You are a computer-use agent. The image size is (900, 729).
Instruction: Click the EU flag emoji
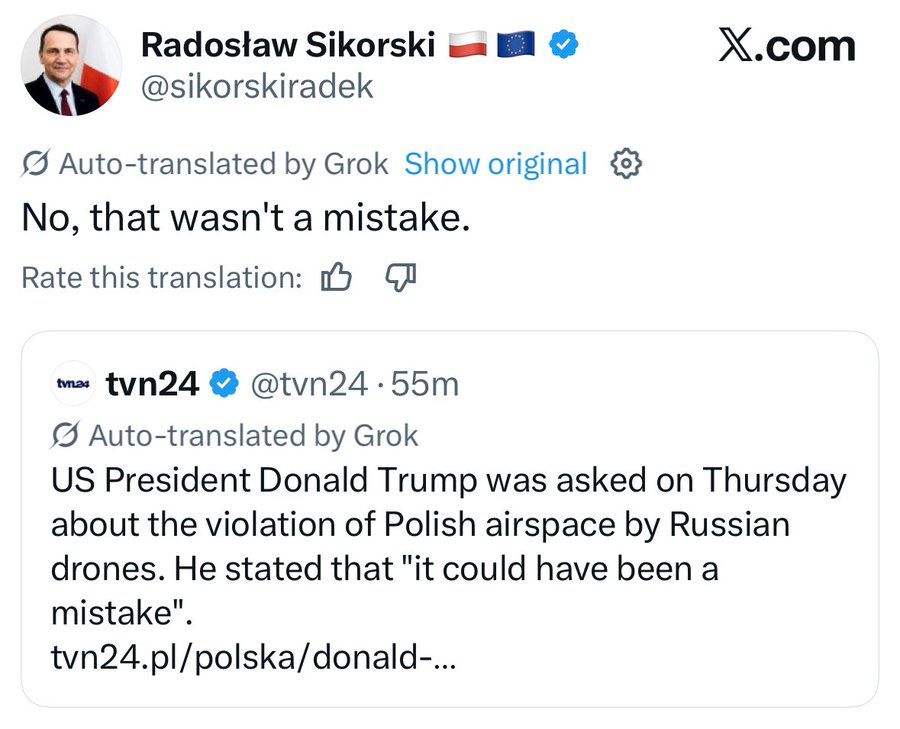(517, 44)
